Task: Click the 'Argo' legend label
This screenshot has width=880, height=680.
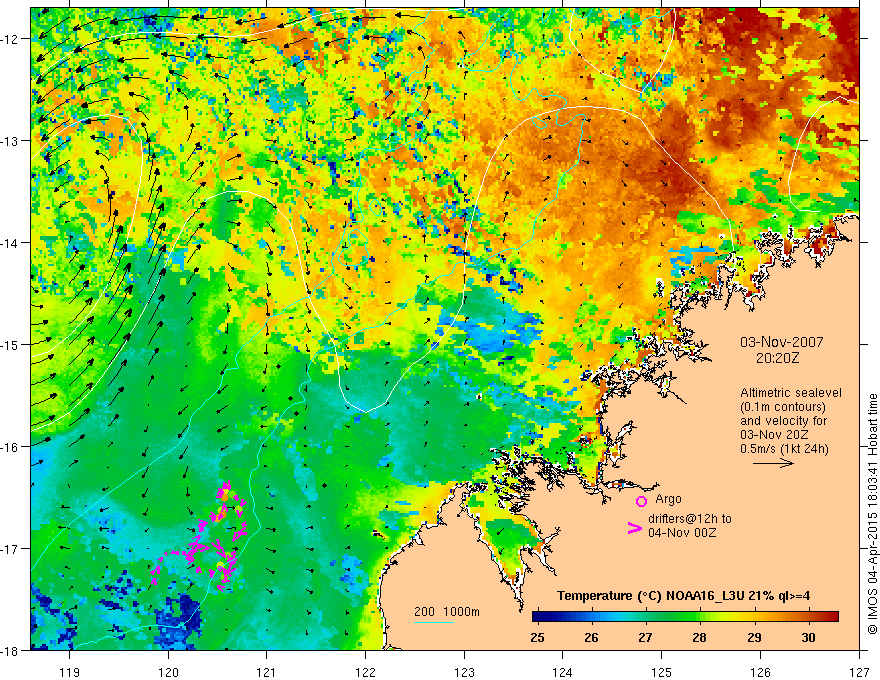Action: [x=668, y=499]
